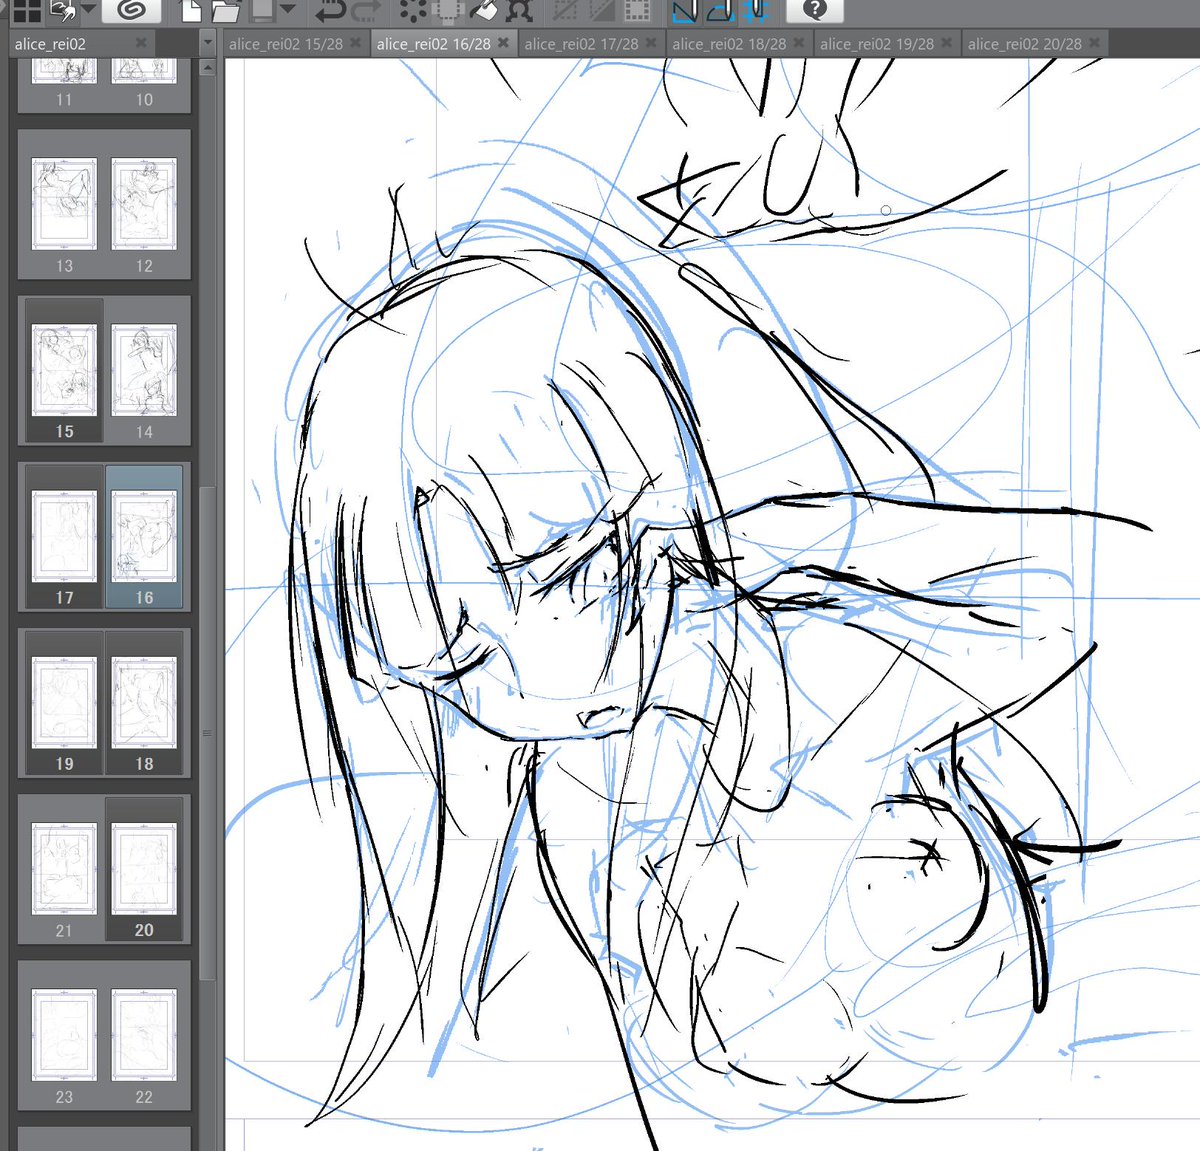The width and height of the screenshot is (1200, 1151).
Task: Go to tab alice_rei02 19/28
Action: tap(877, 44)
